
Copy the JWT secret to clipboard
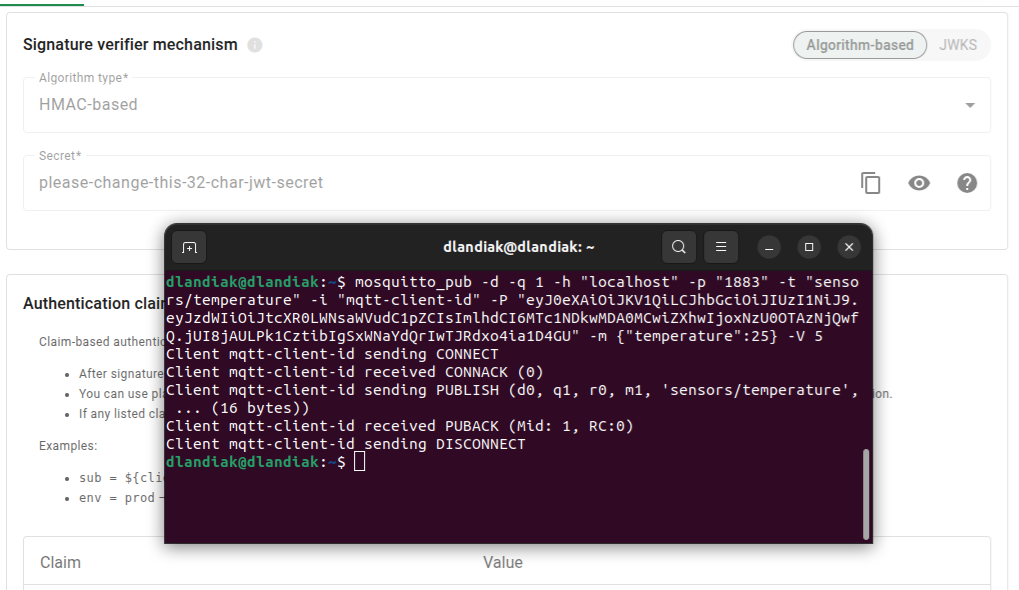[x=871, y=183]
